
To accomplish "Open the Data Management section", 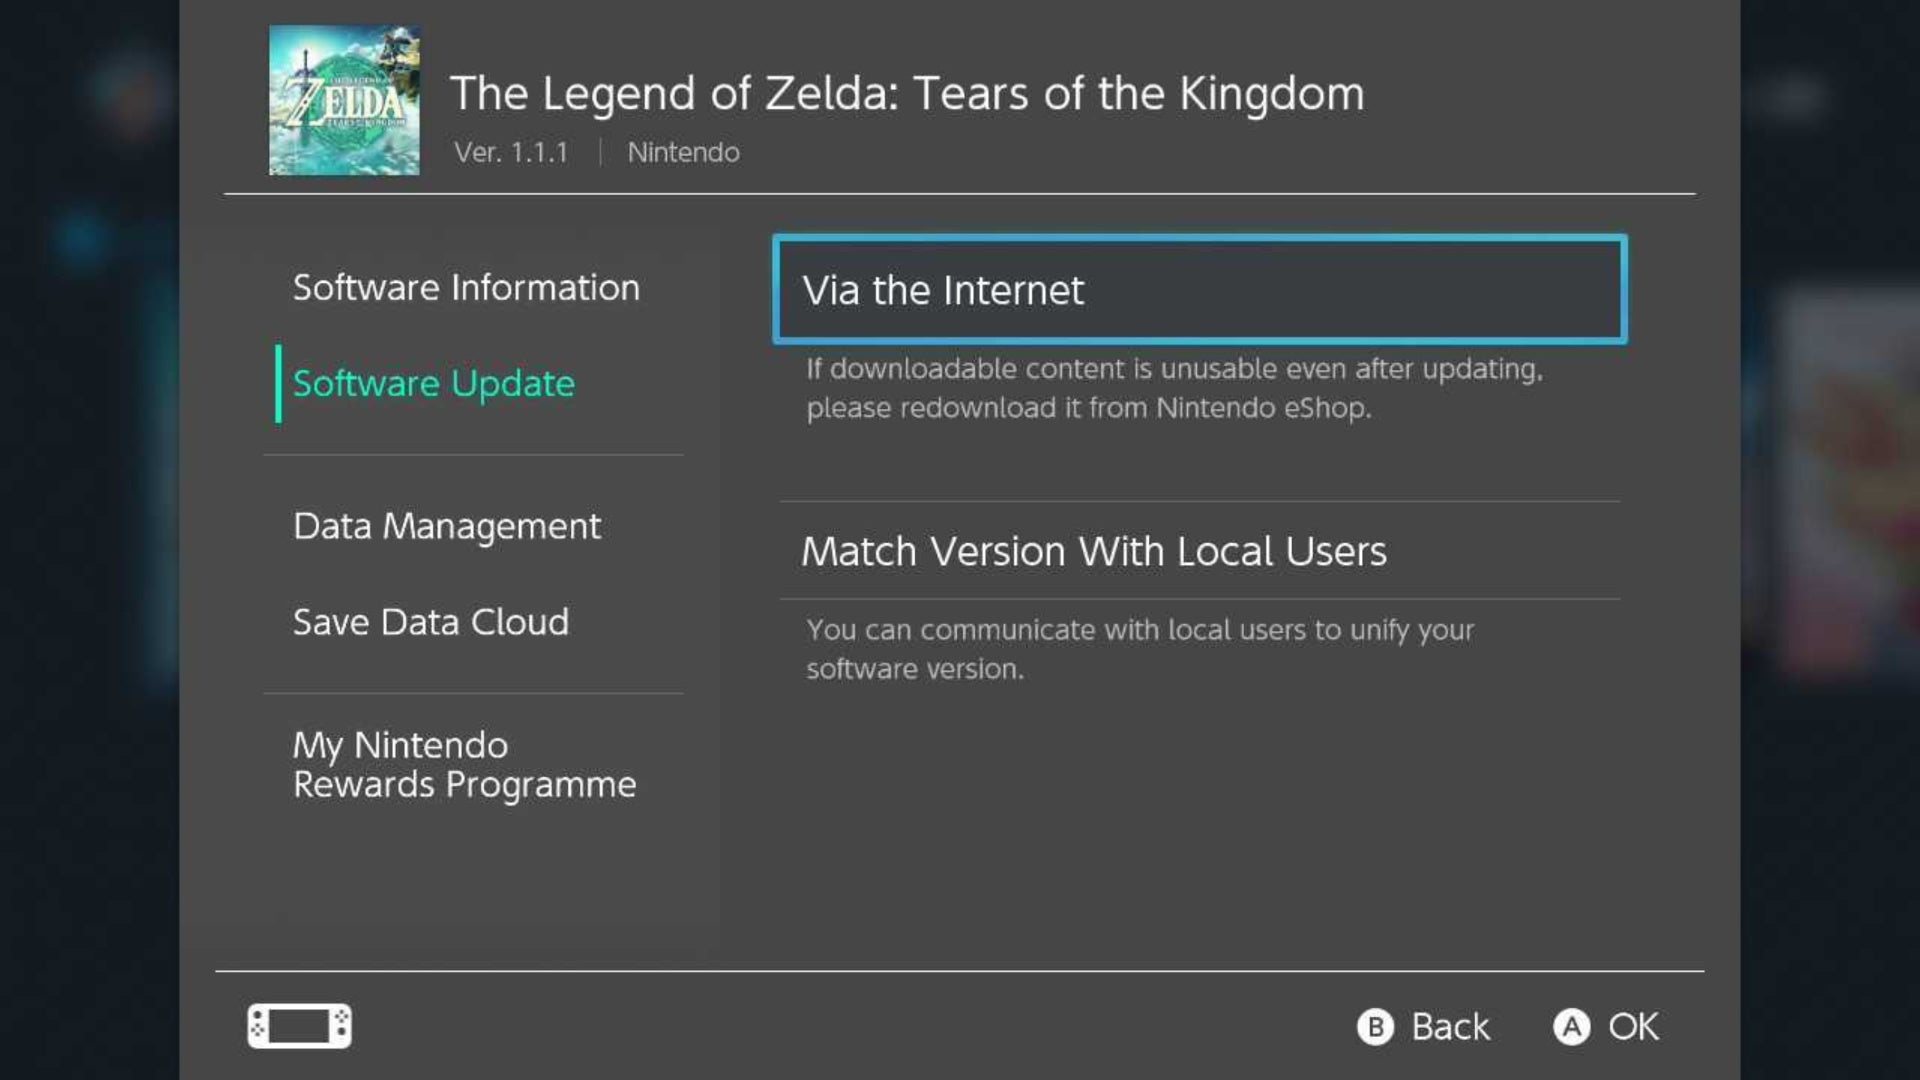I will [447, 526].
